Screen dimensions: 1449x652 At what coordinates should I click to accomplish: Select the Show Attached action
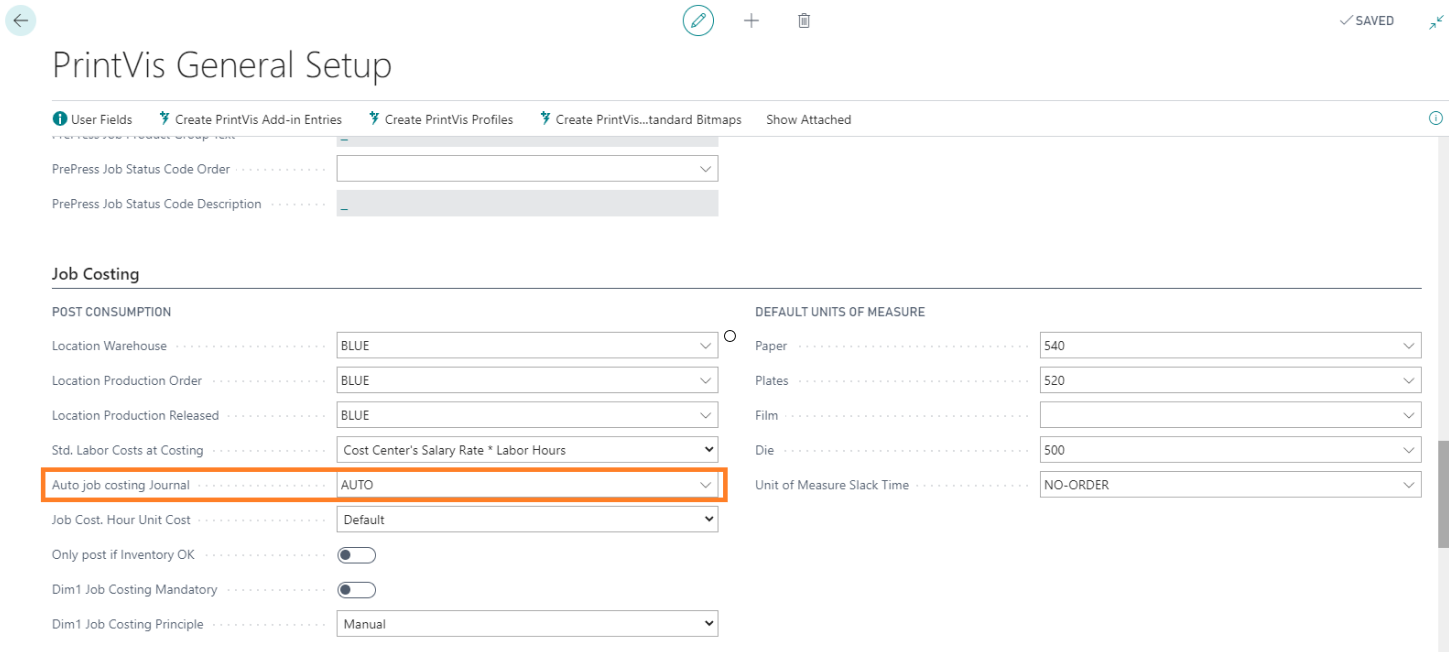[808, 119]
